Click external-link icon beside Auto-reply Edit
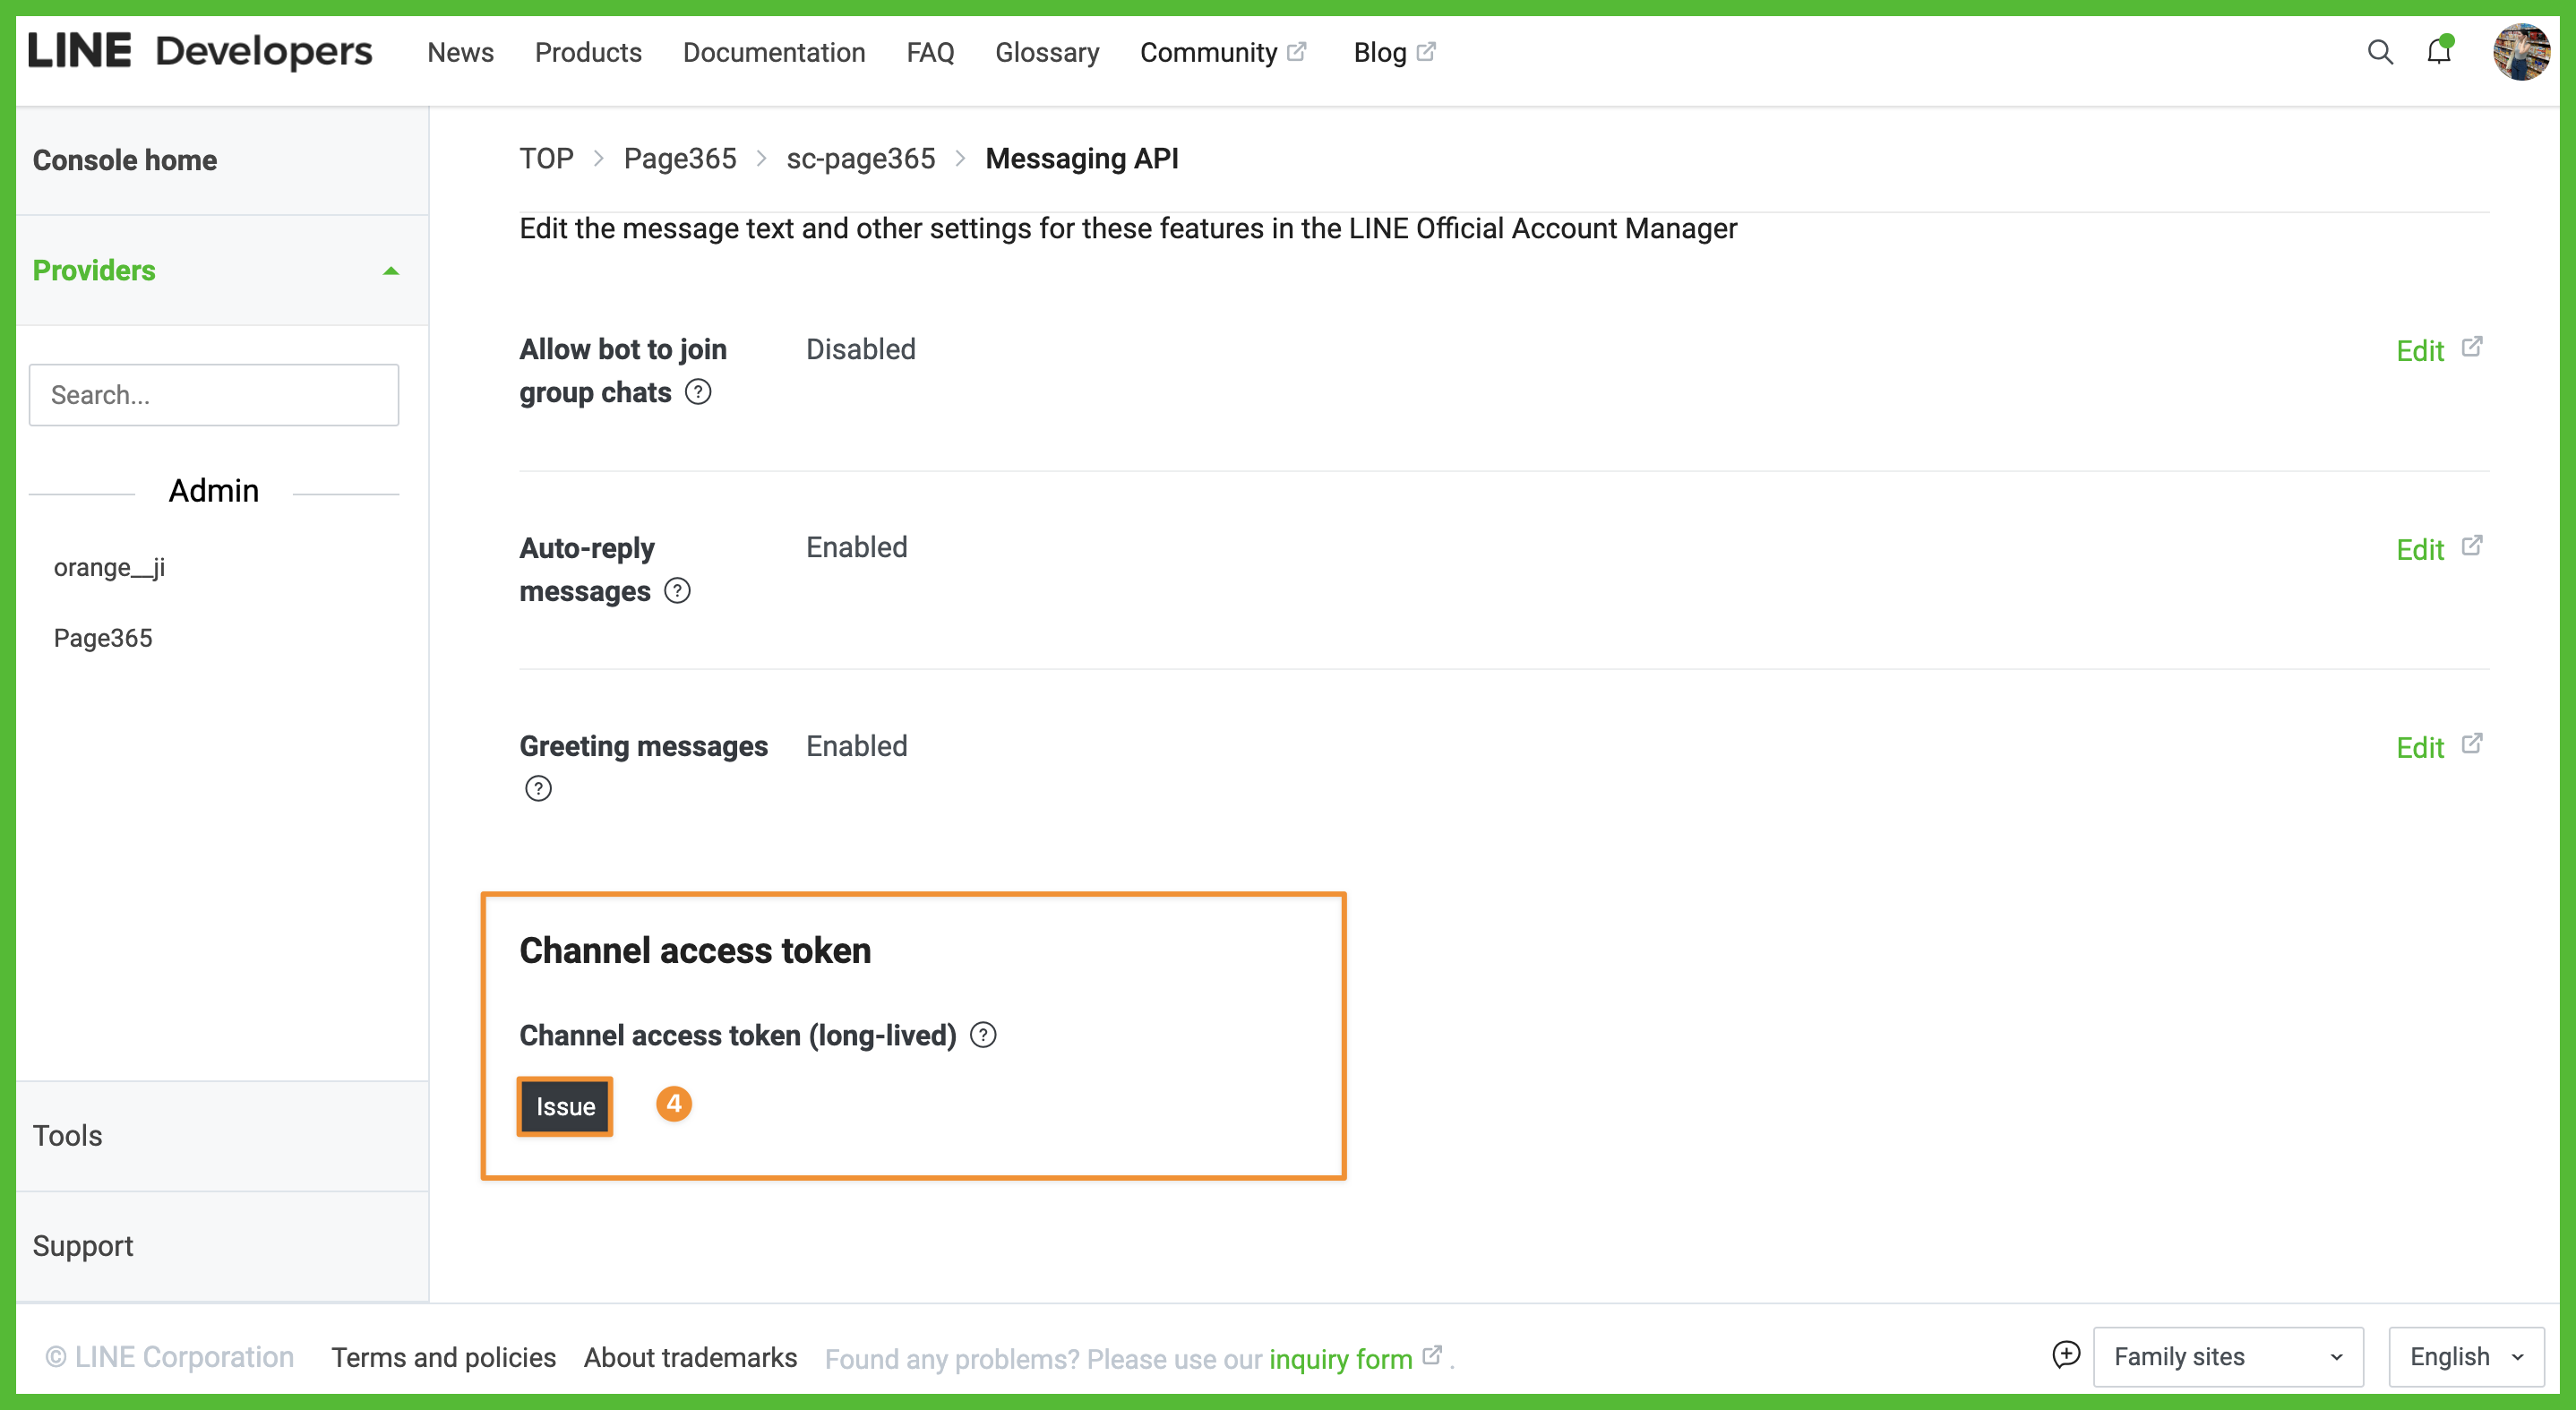This screenshot has width=2576, height=1410. 2472,546
